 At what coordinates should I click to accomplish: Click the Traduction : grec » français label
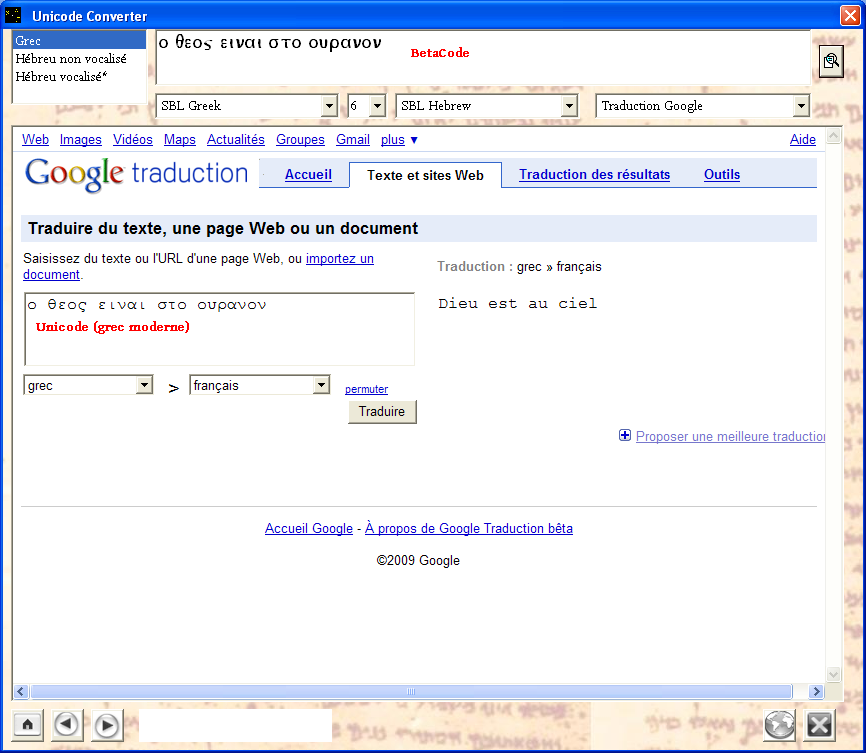tap(519, 266)
